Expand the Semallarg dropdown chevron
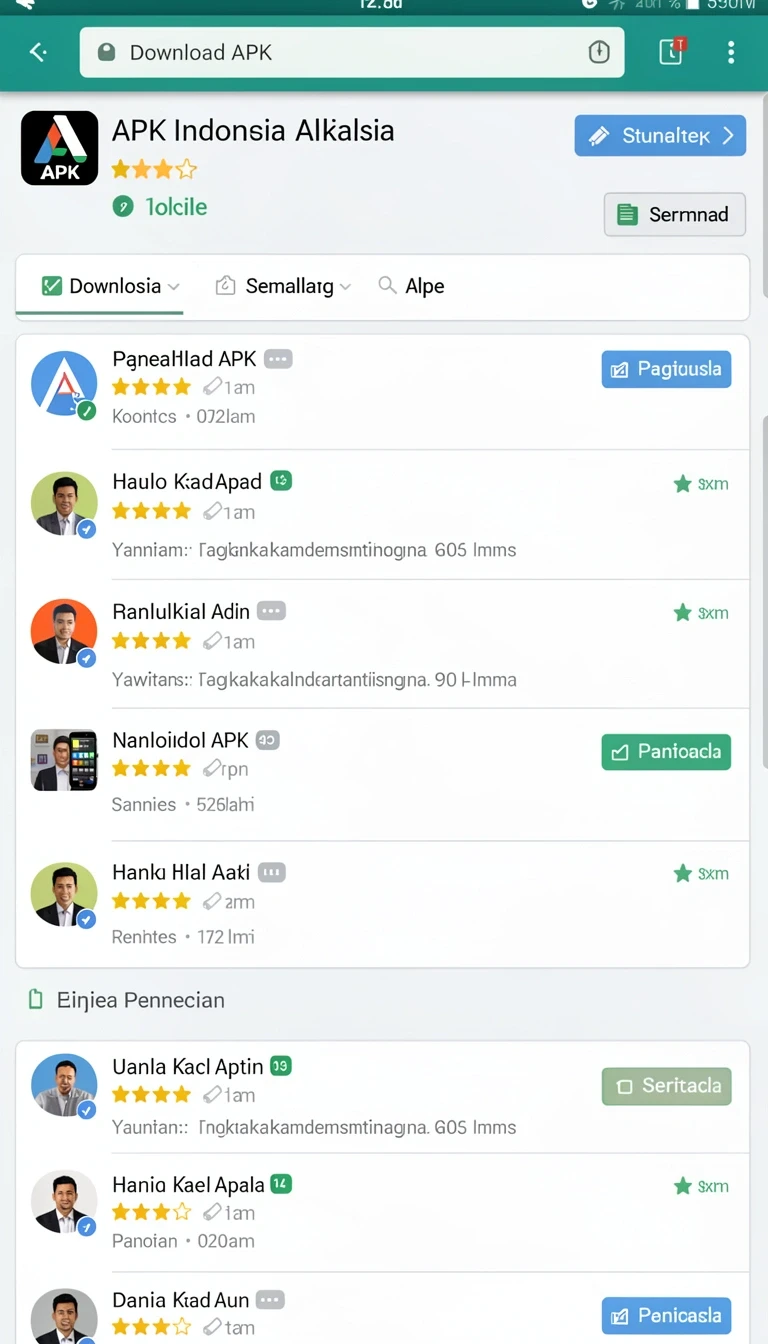The width and height of the screenshot is (768, 1344). pos(345,287)
